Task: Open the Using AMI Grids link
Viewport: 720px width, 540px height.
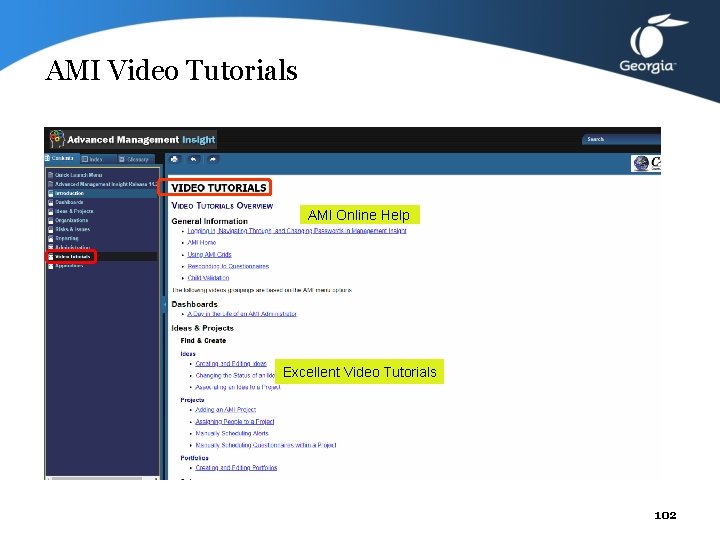Action: click(209, 254)
